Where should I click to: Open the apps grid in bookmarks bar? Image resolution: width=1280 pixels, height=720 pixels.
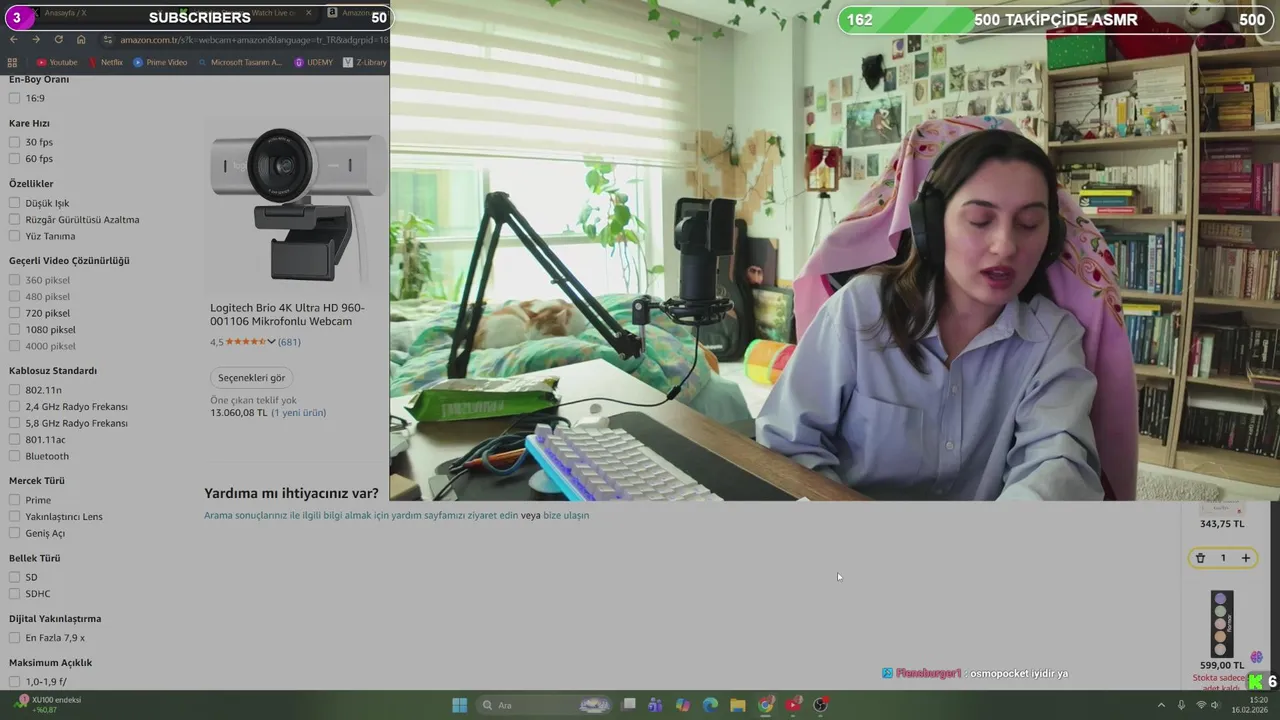(x=12, y=62)
